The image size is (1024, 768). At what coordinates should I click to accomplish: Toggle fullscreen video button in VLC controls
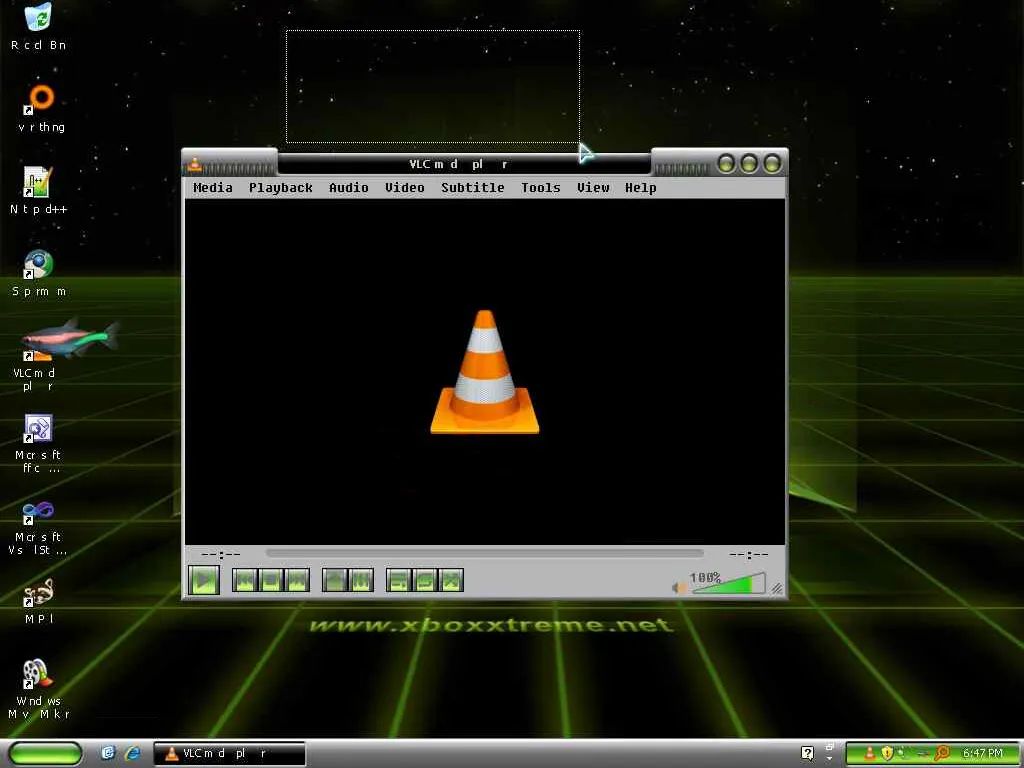(335, 580)
